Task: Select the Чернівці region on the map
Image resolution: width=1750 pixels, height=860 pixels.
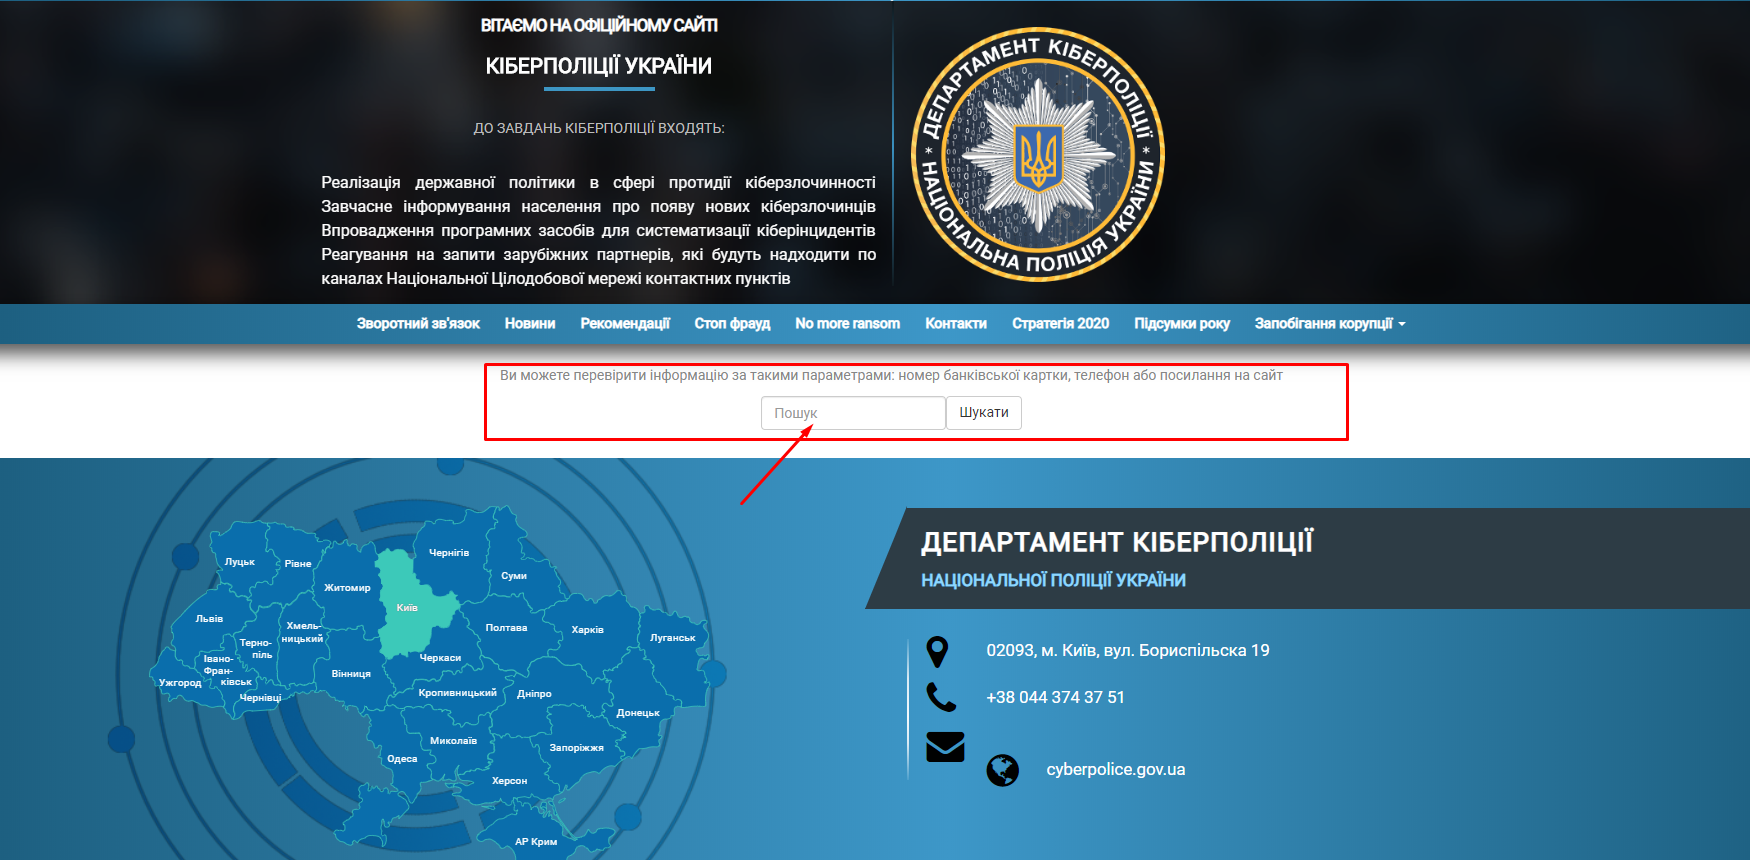Action: click(260, 698)
